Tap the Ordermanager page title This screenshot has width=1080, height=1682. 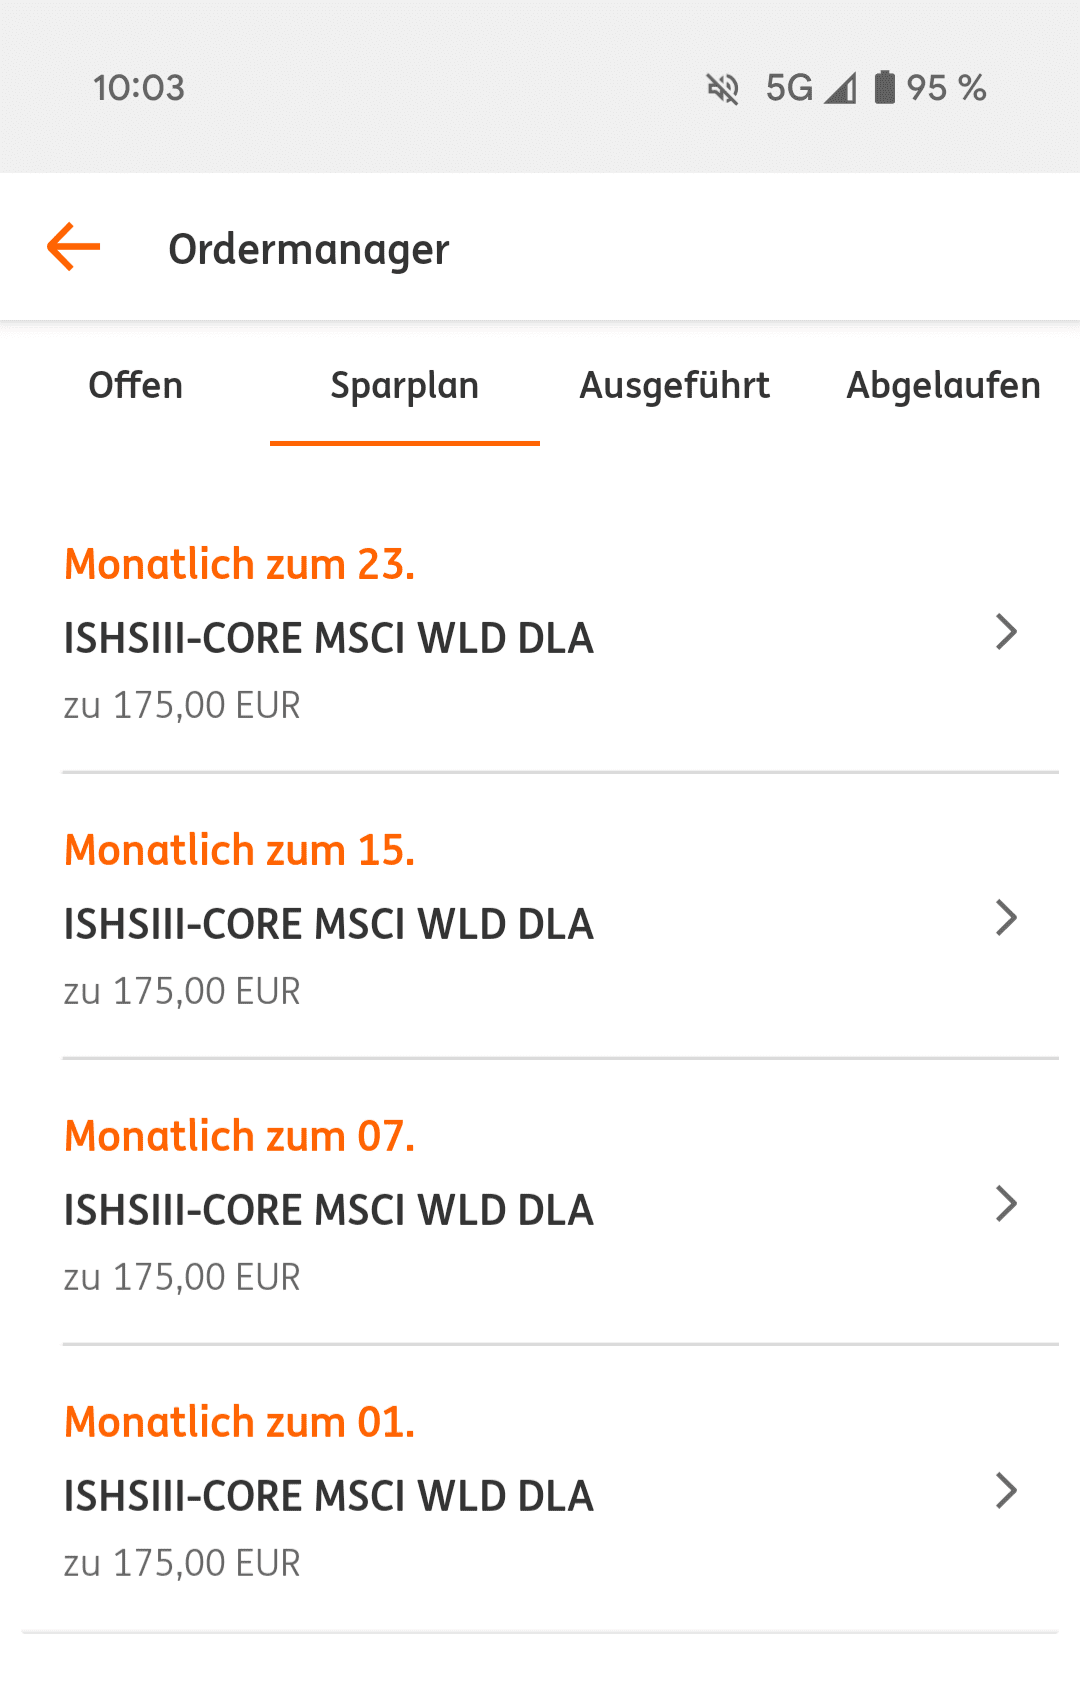pos(309,249)
